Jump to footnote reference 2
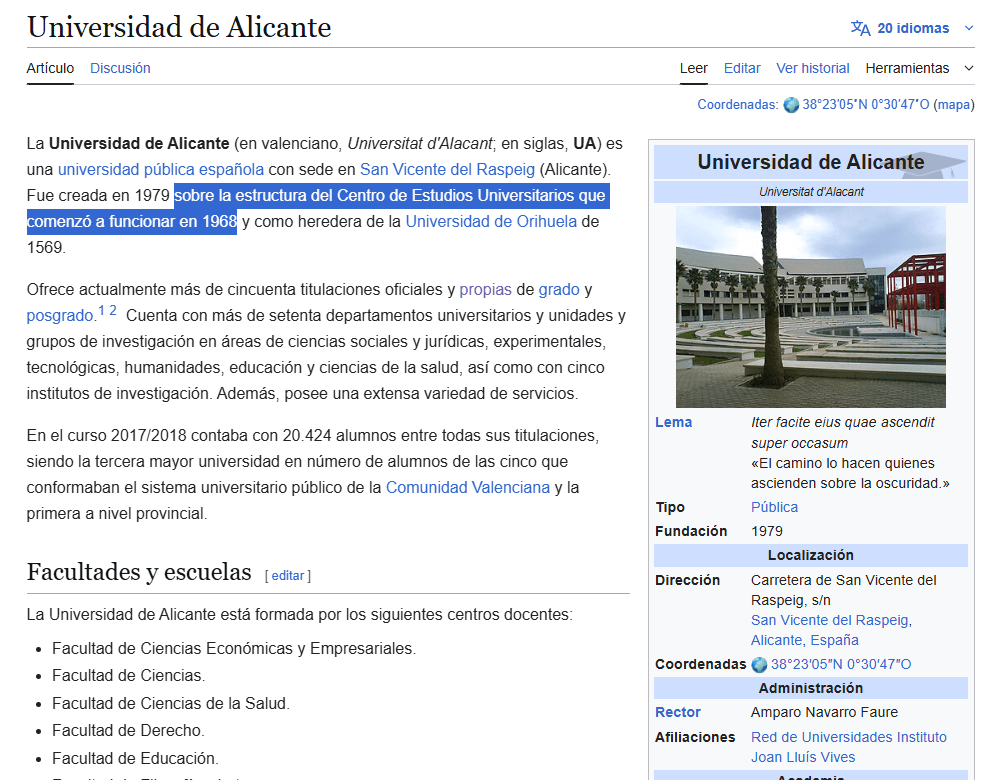The width and height of the screenshot is (985, 780). [113, 310]
